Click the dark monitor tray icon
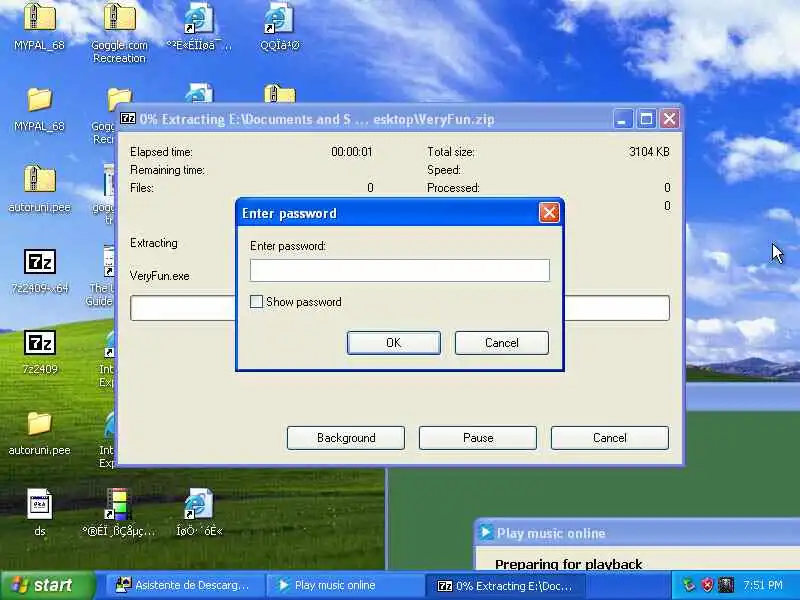The height and width of the screenshot is (600, 800). tap(726, 585)
